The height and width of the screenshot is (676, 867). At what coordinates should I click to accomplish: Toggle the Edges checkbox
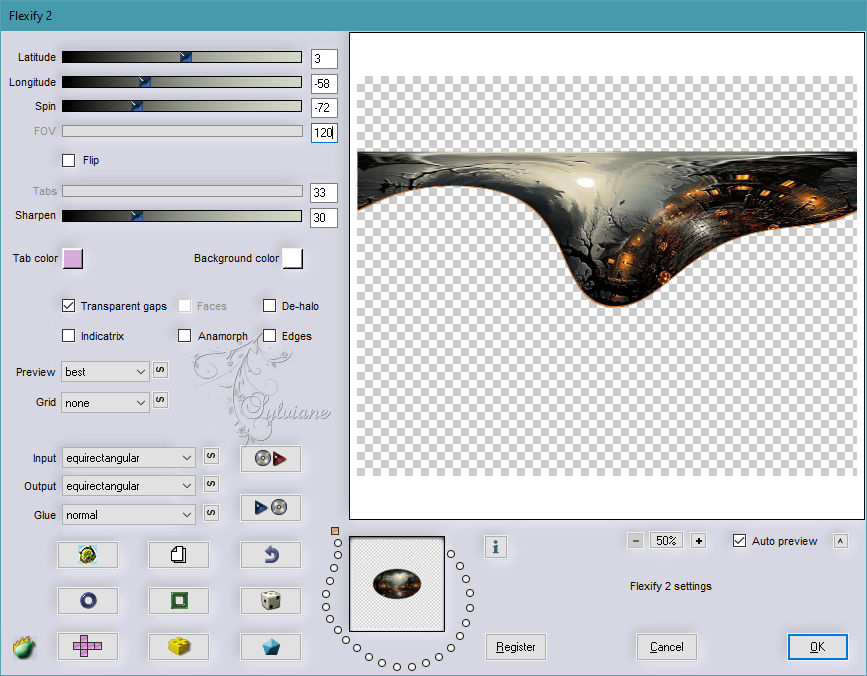coord(269,336)
